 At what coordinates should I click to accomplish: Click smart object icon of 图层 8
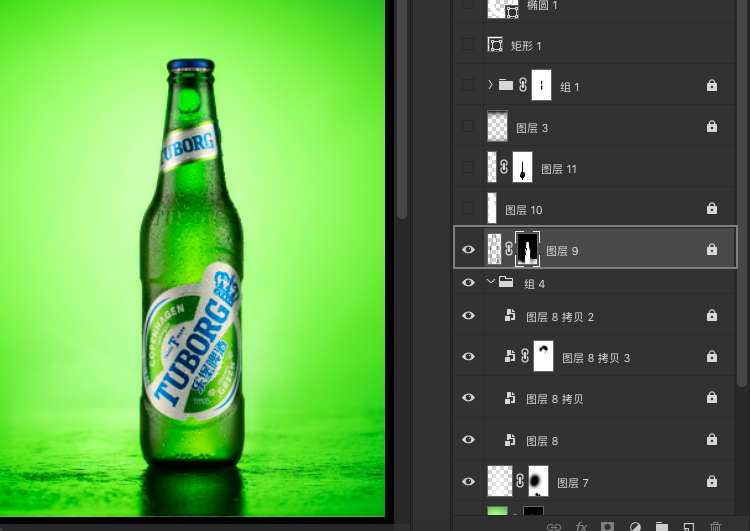[510, 439]
